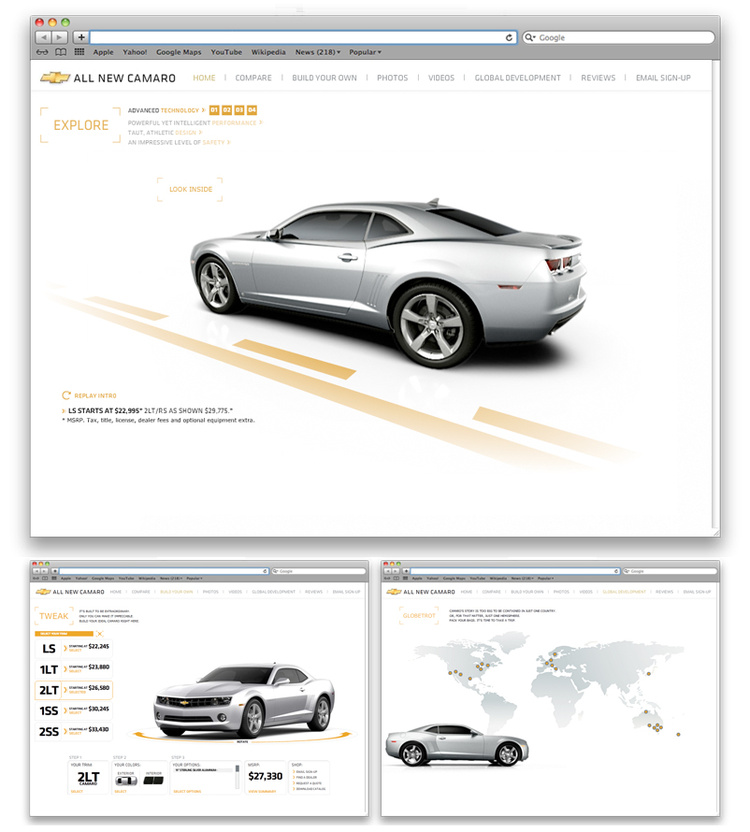Viewport: 750px width, 832px height.
Task: Click the silver Camaro on the home page
Action: (389, 282)
